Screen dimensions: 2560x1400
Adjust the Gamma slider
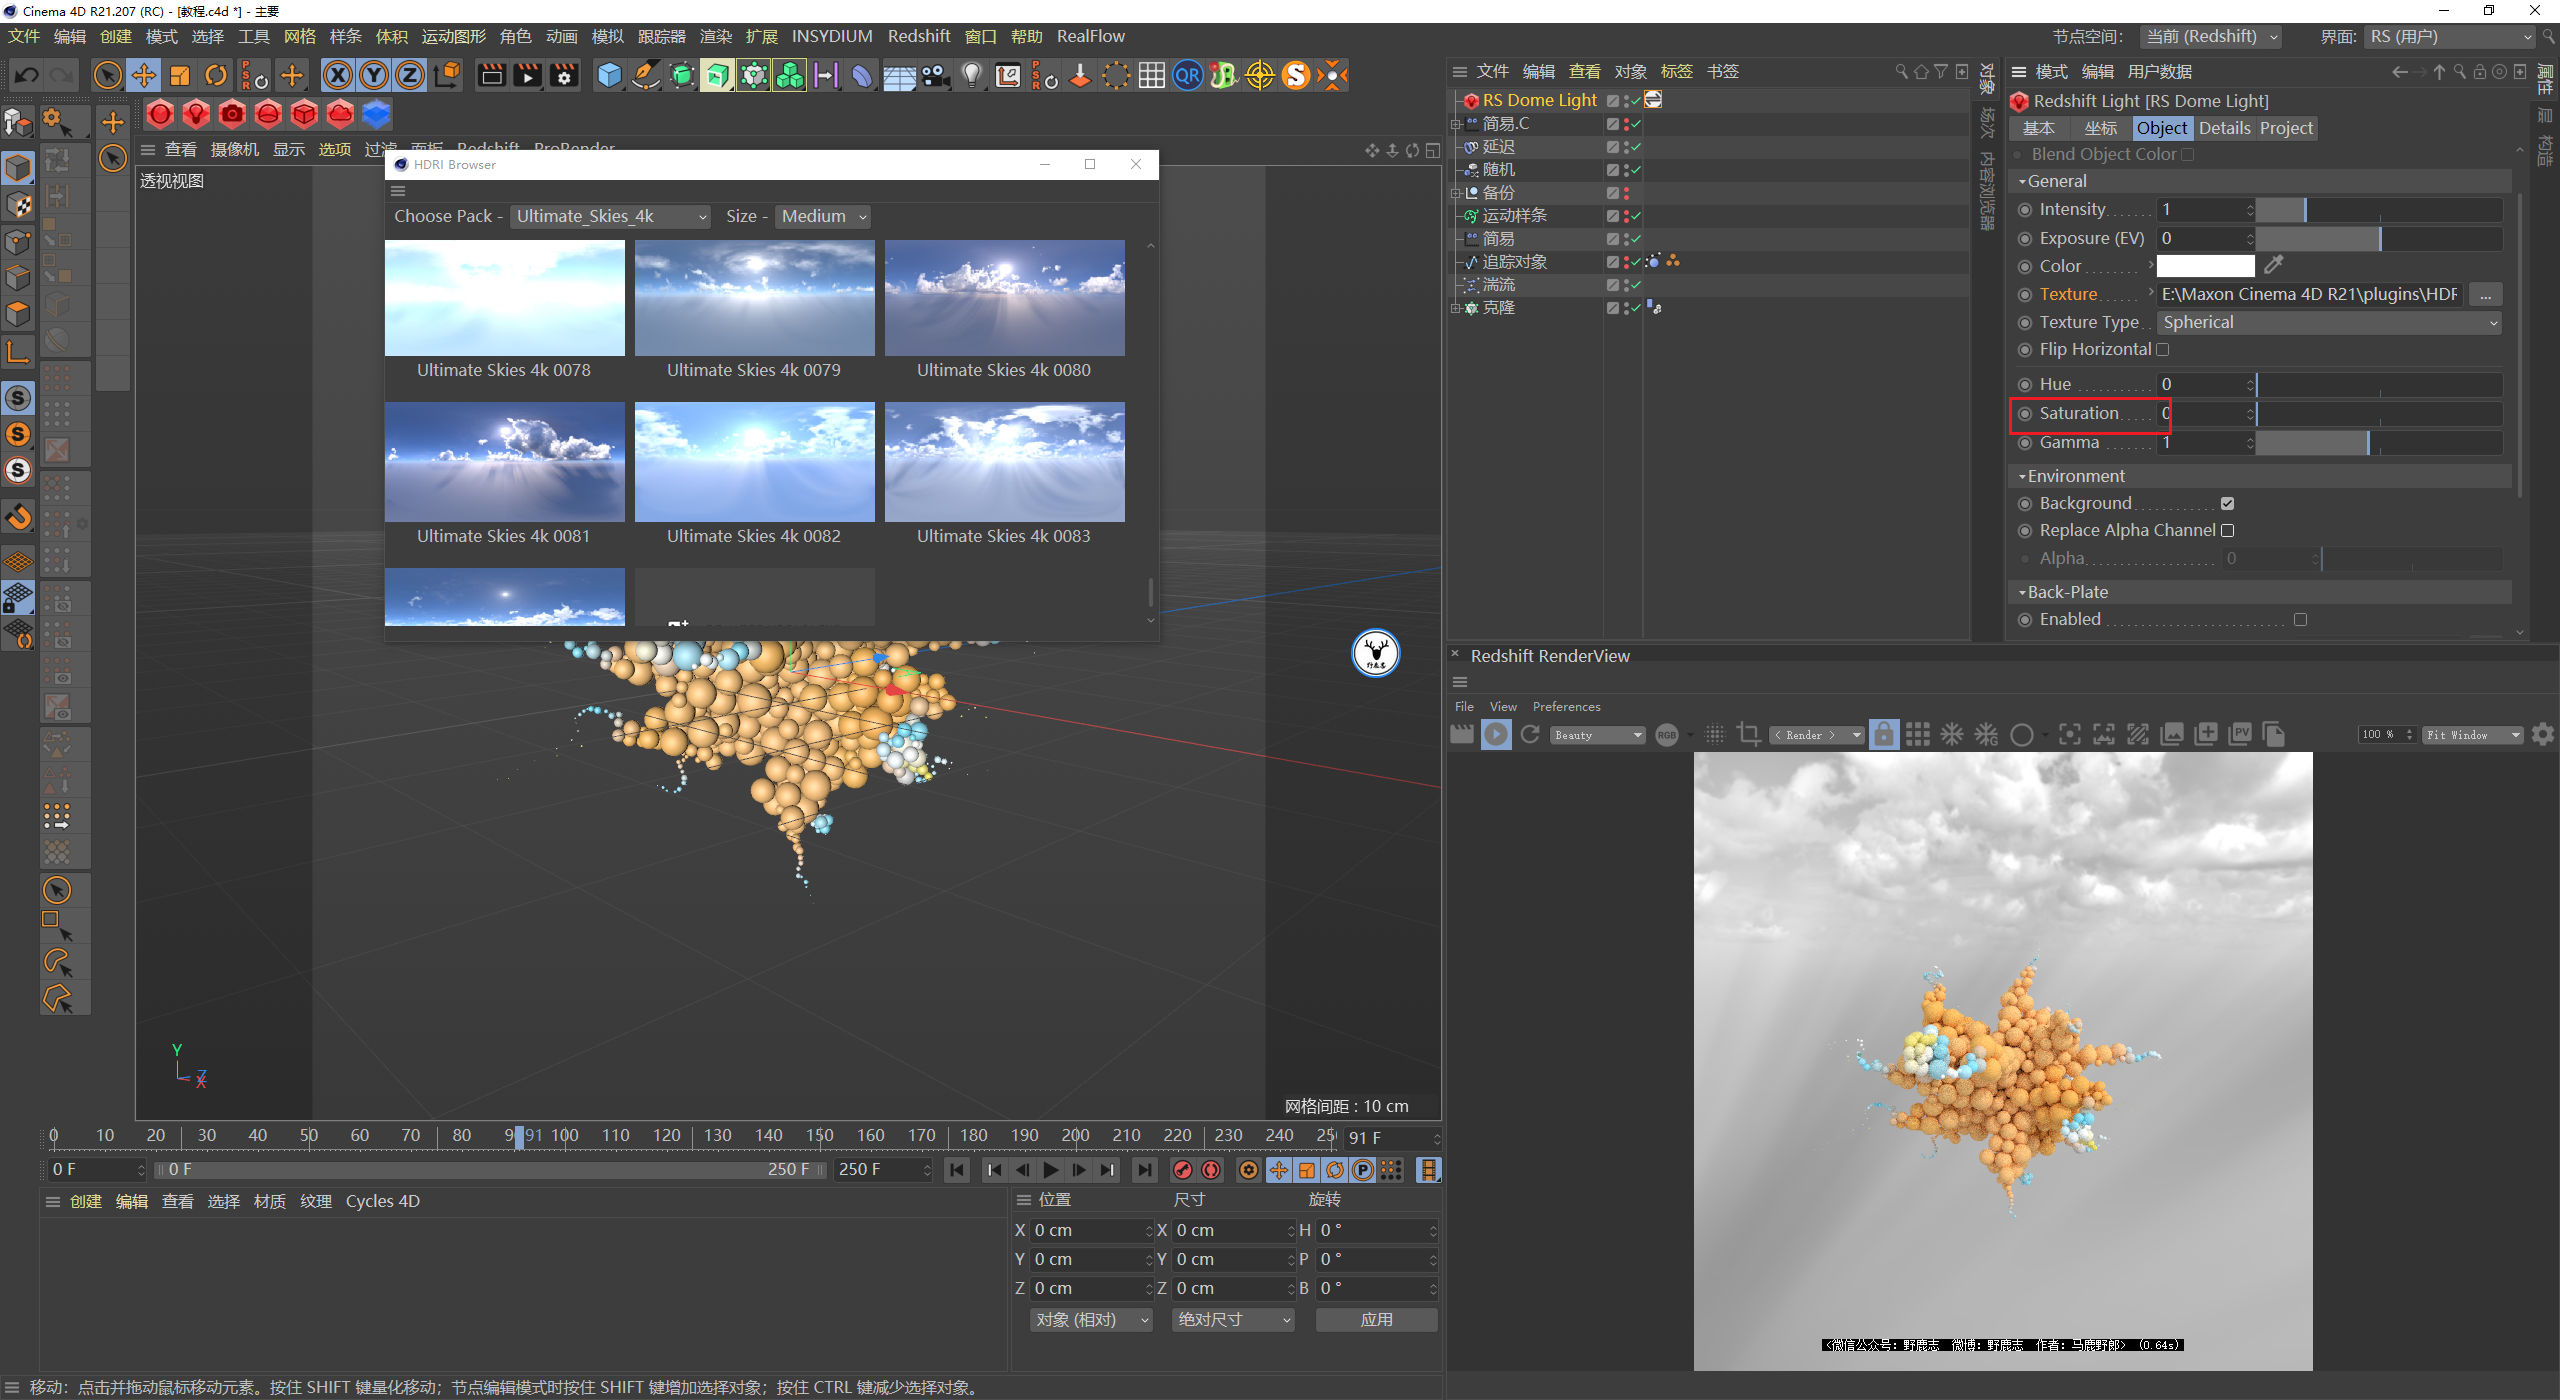(x=2379, y=443)
